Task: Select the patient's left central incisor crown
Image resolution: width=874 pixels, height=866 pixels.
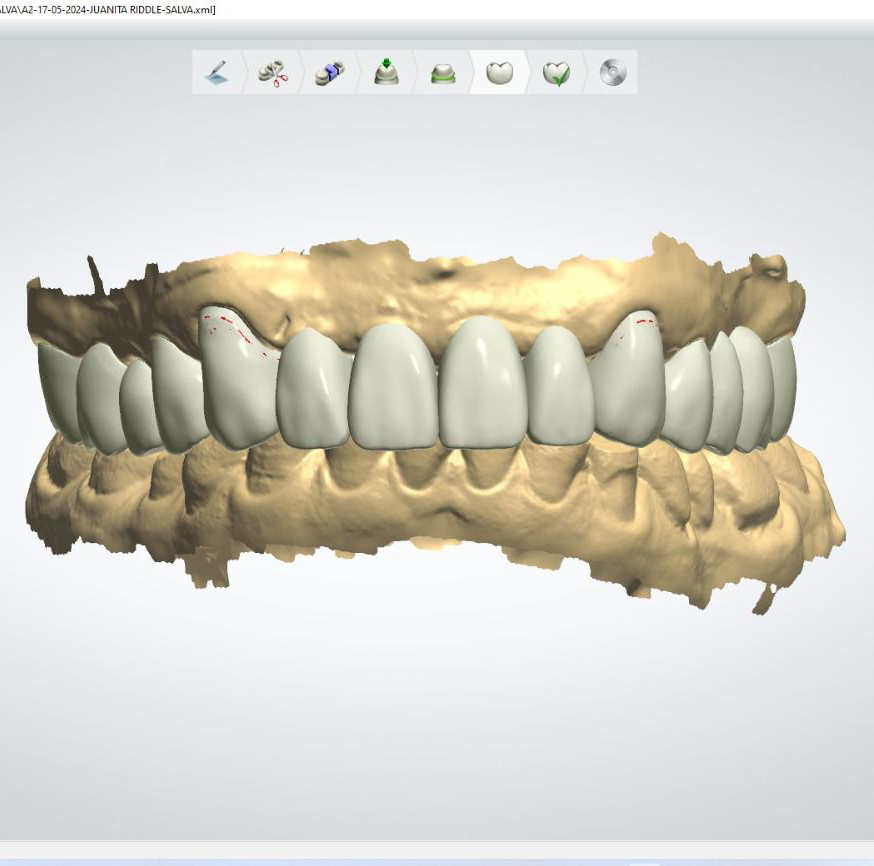Action: pos(482,385)
